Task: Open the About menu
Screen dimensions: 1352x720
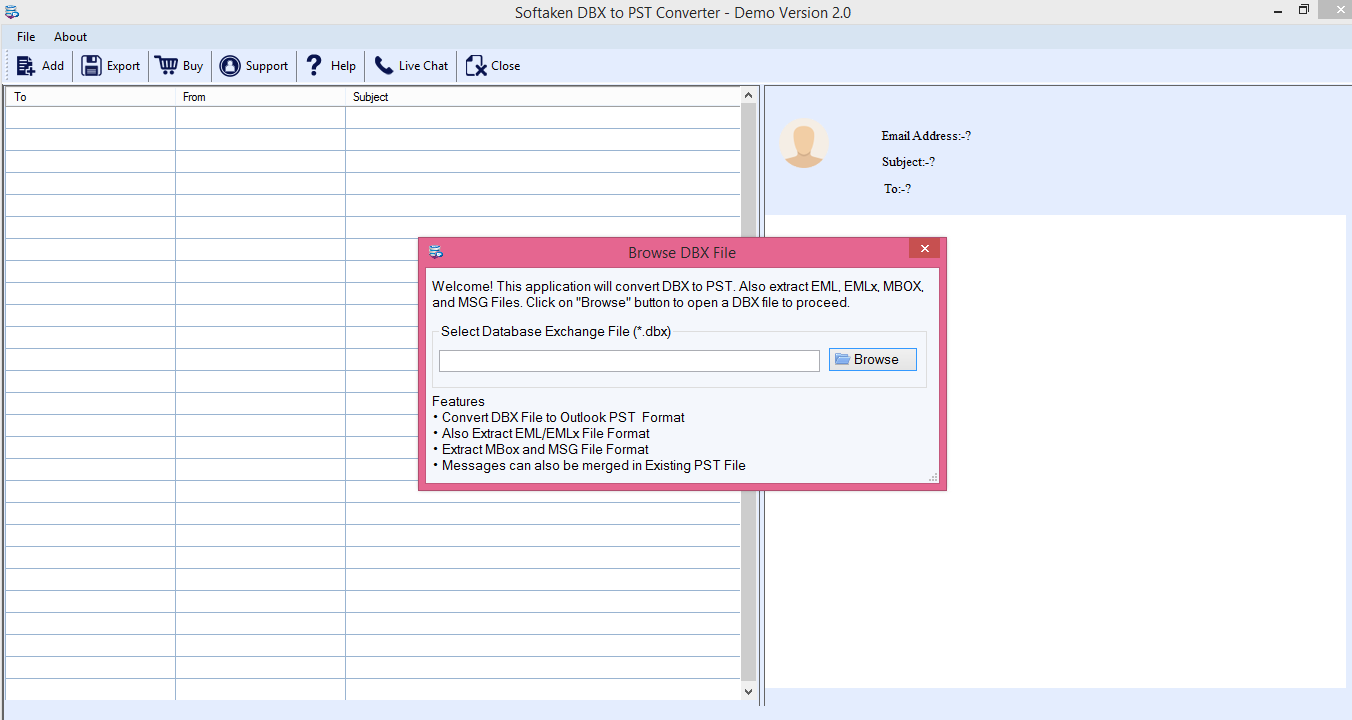Action: pos(71,37)
